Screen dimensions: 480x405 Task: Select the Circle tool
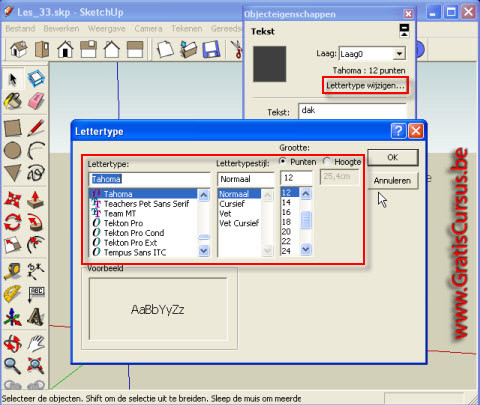(13, 150)
